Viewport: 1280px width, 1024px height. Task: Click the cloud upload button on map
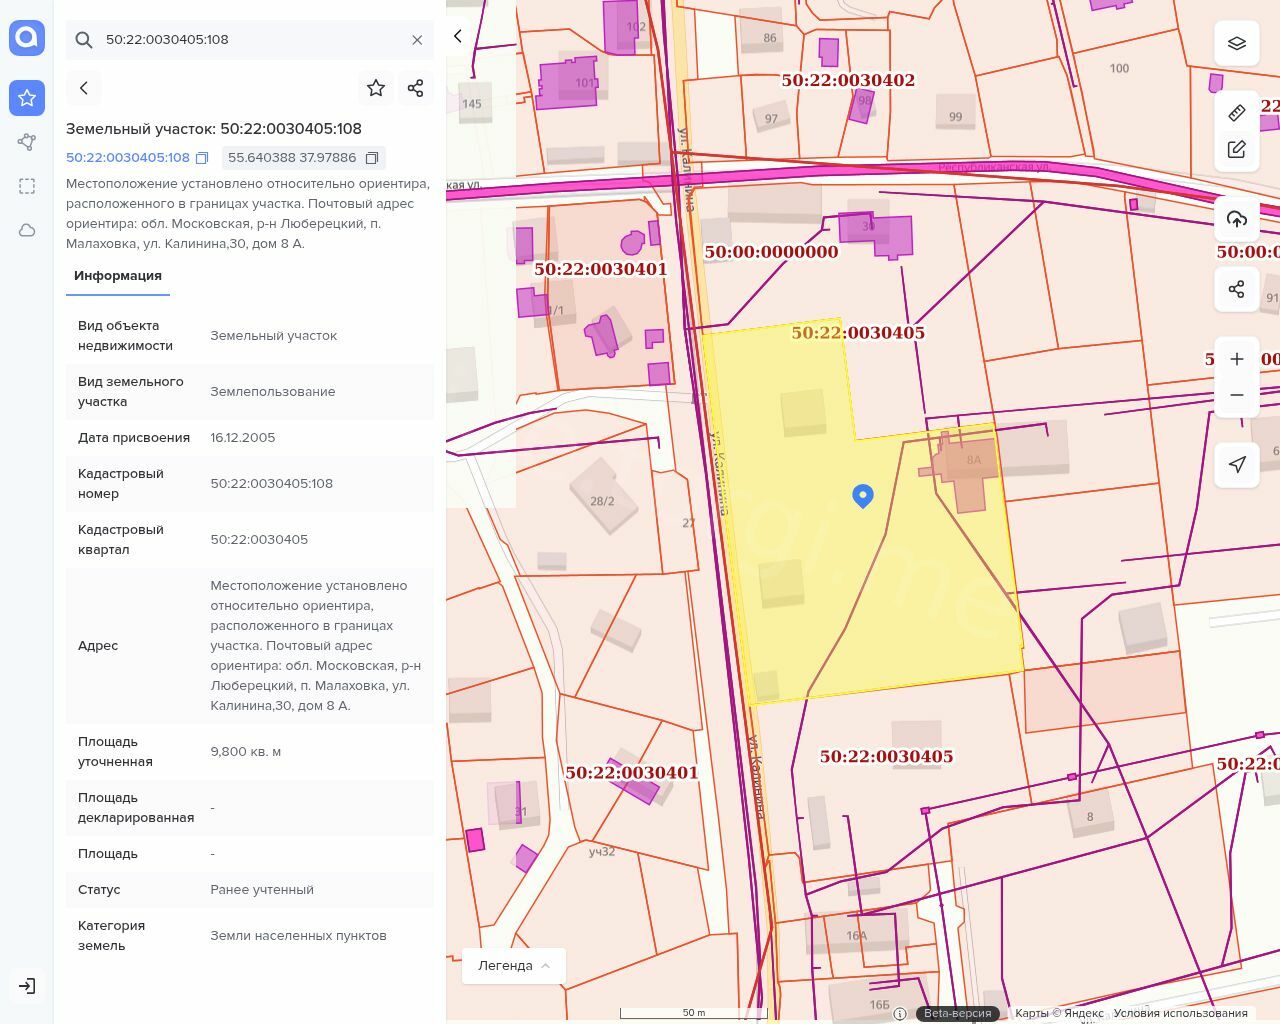1237,219
